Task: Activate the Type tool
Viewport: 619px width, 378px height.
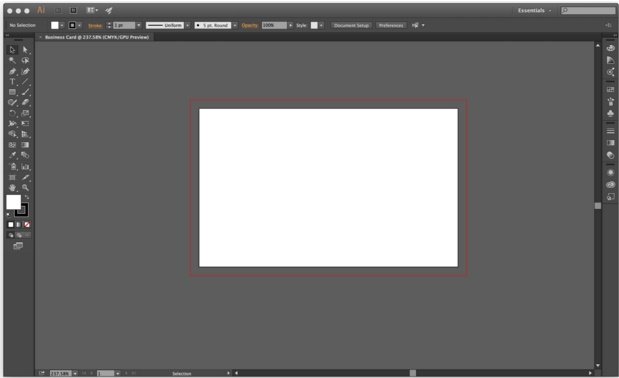Action: pyautogui.click(x=12, y=82)
